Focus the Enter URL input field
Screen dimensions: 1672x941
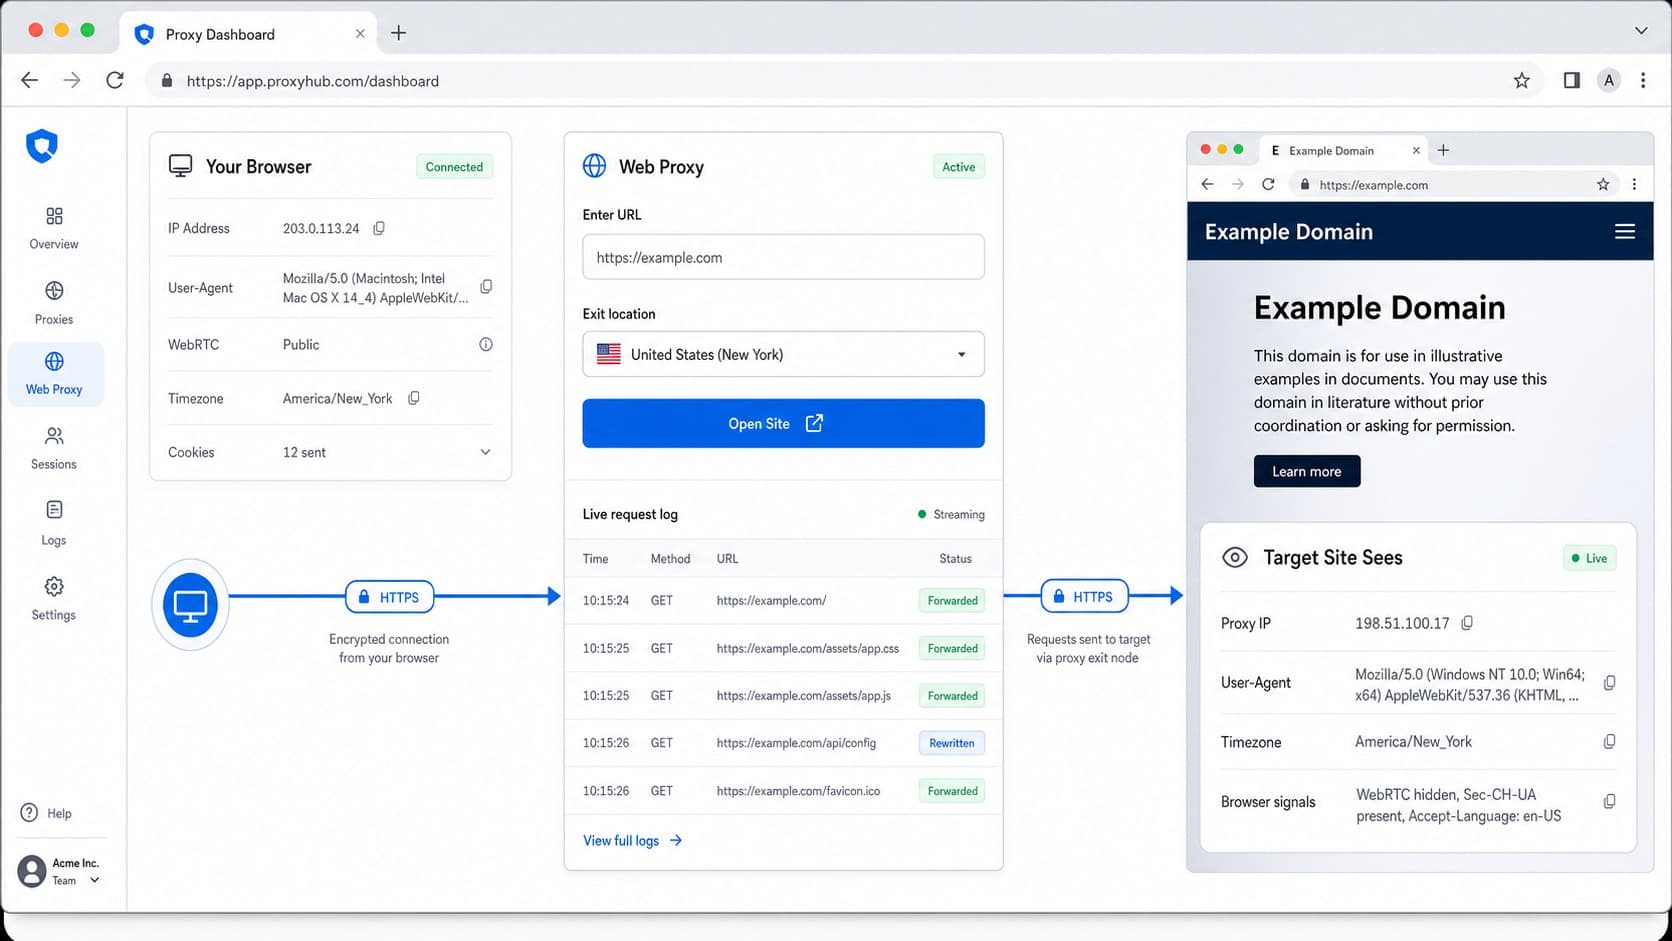coord(783,257)
